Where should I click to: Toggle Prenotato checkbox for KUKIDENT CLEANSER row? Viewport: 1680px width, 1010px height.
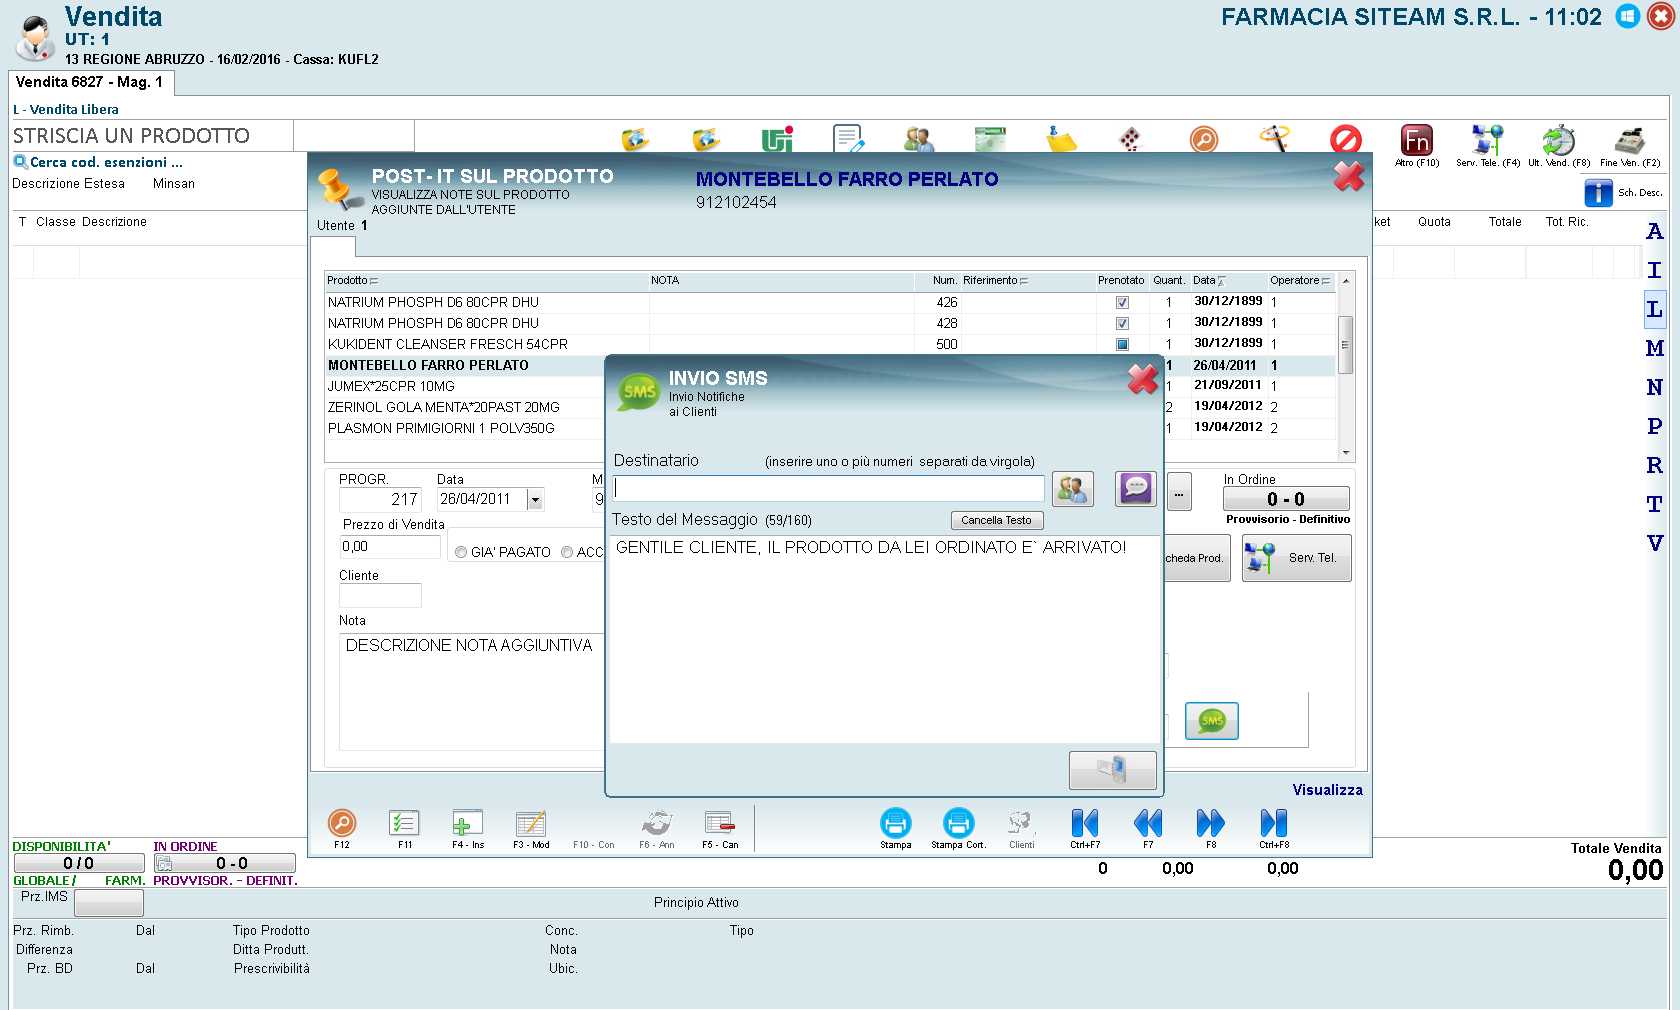click(1122, 344)
